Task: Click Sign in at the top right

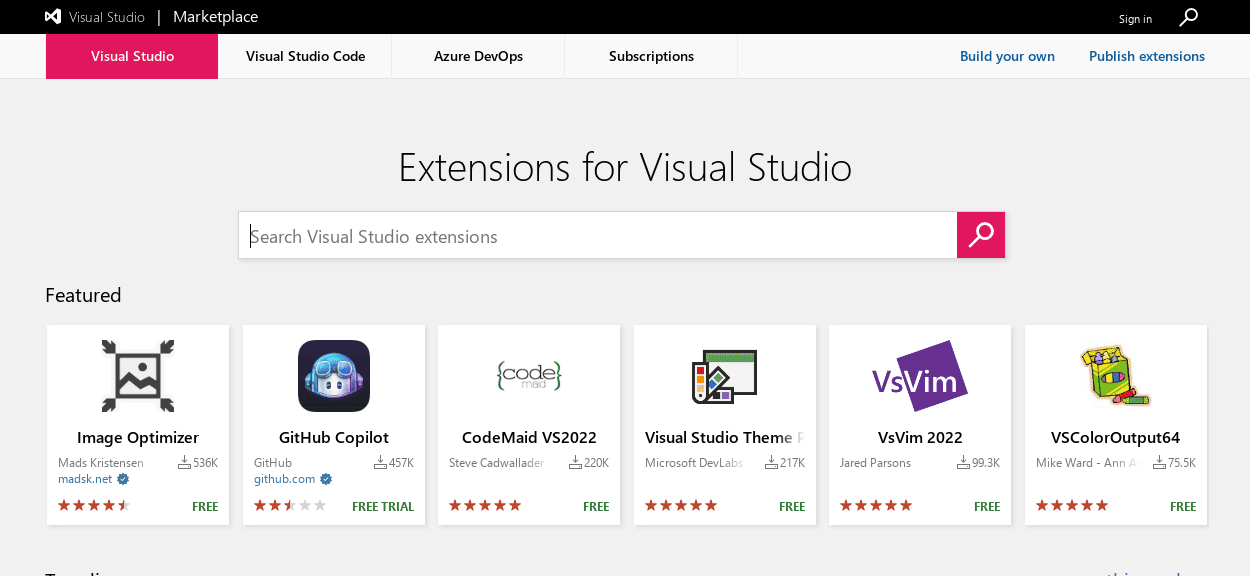Action: pos(1135,18)
